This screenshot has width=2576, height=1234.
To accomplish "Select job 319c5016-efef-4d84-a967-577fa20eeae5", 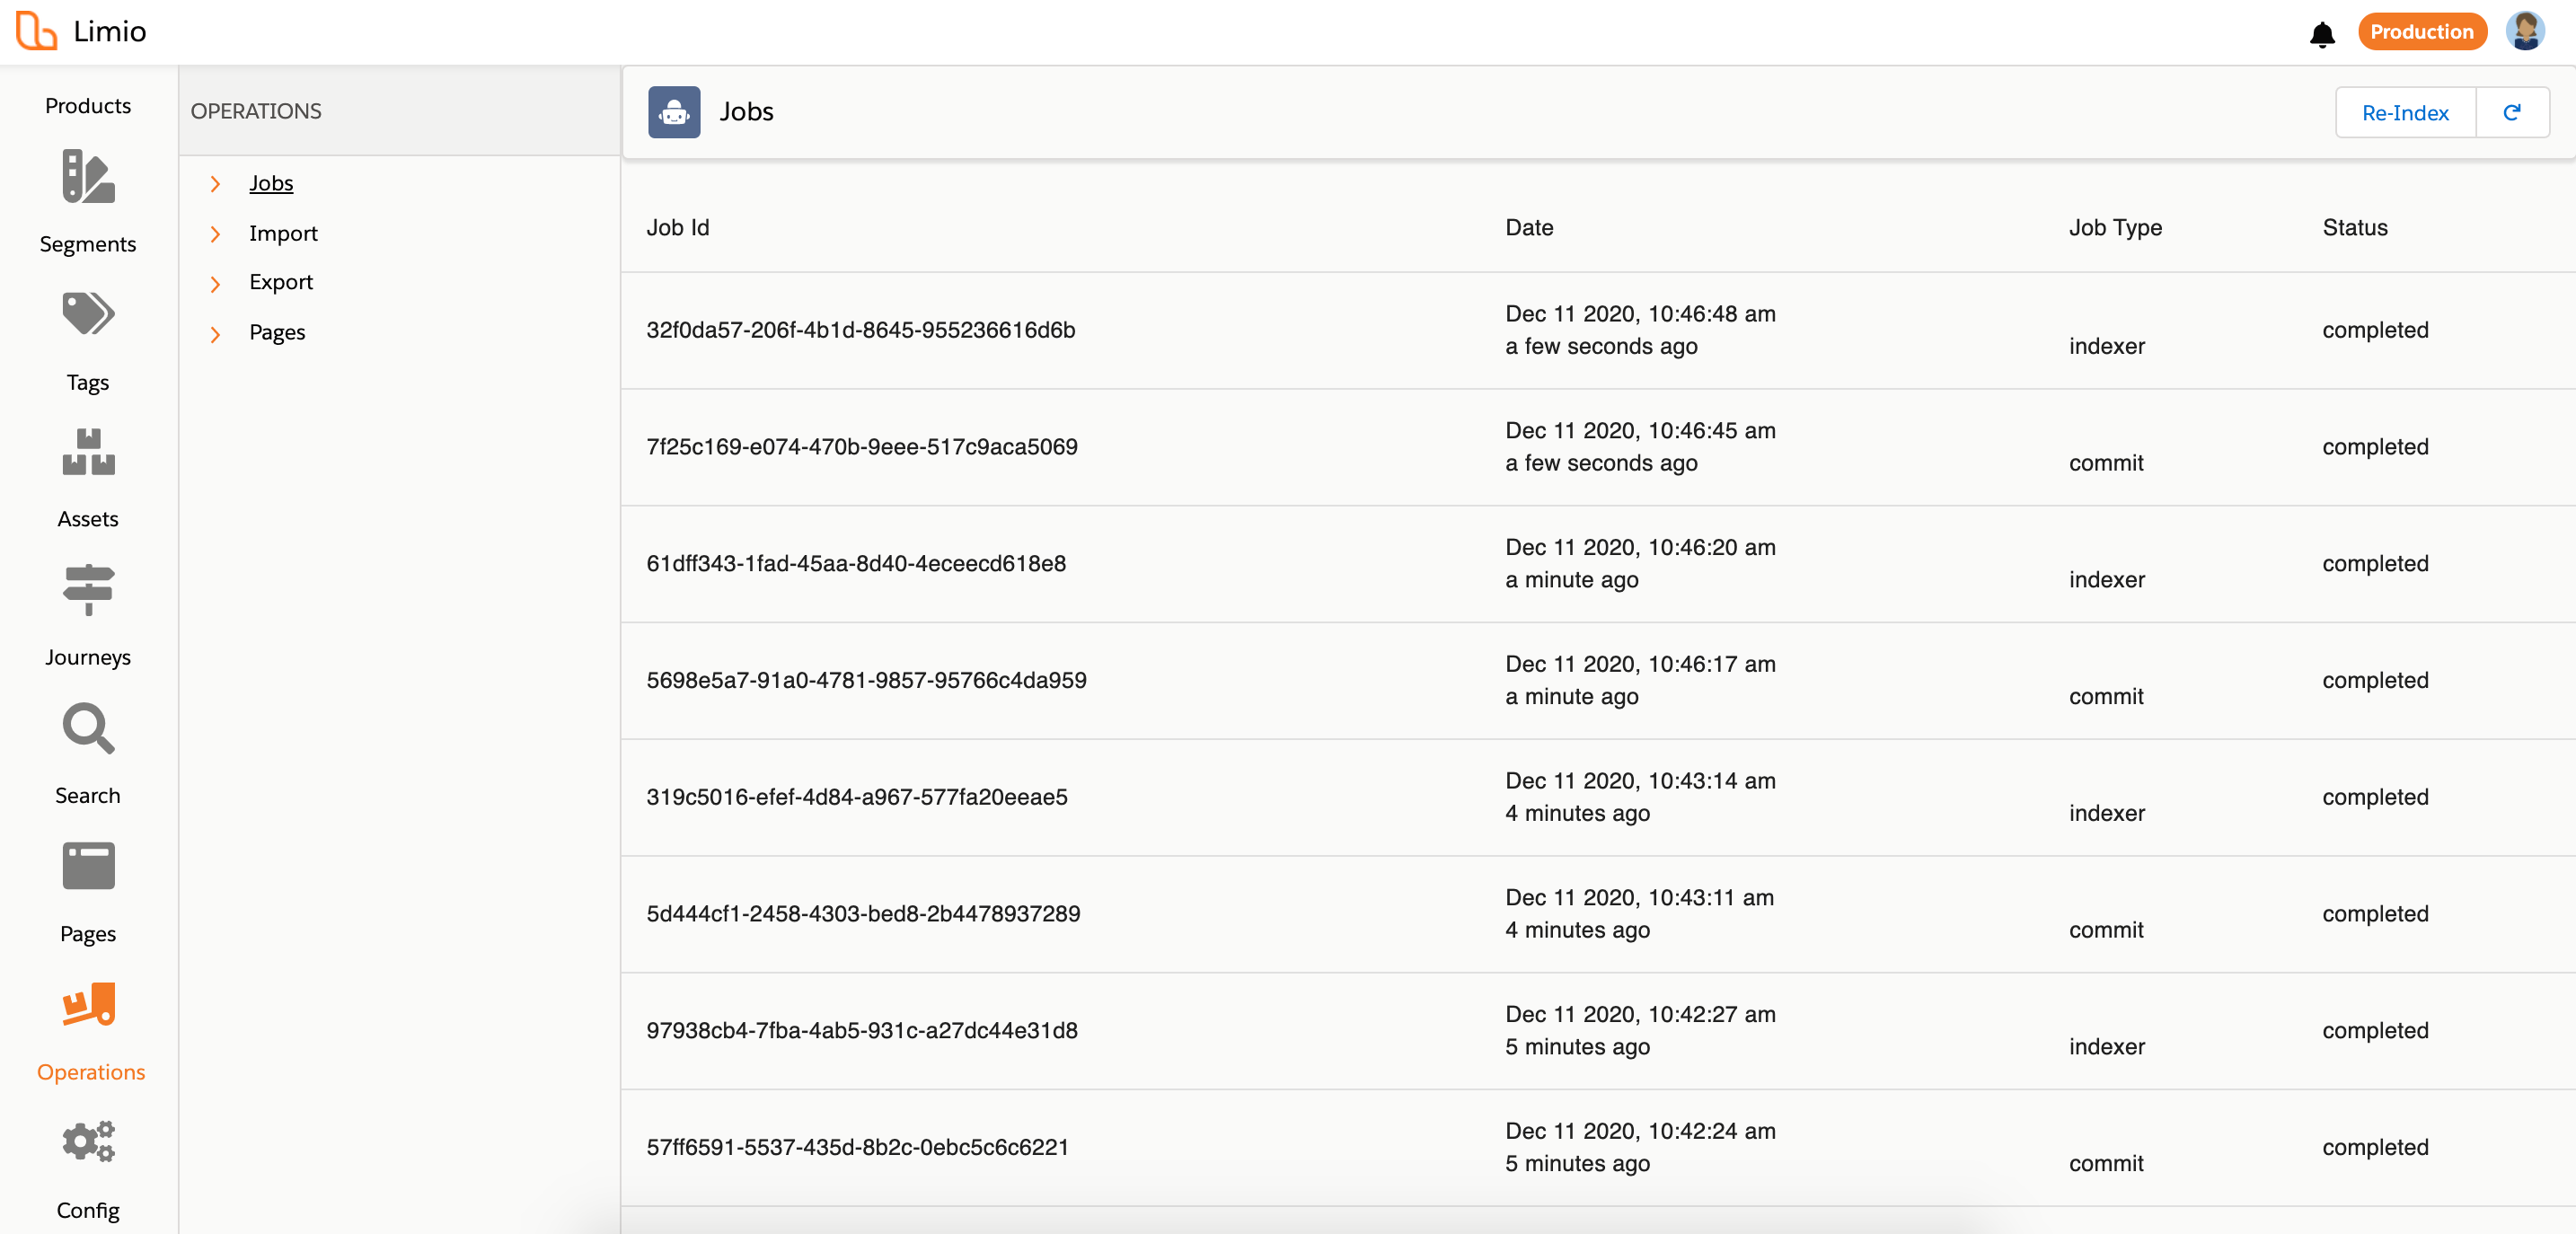I will click(857, 796).
